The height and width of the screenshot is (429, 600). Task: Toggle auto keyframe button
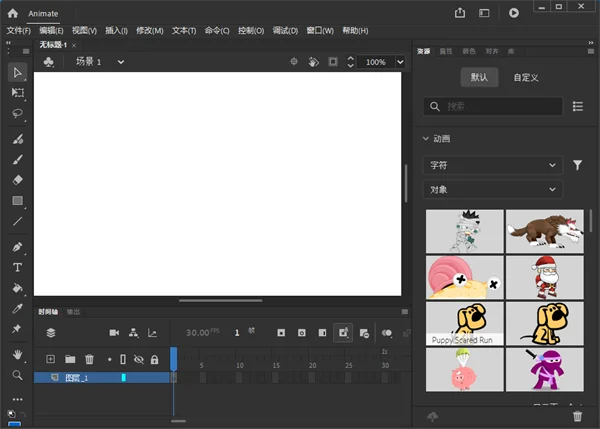(343, 333)
